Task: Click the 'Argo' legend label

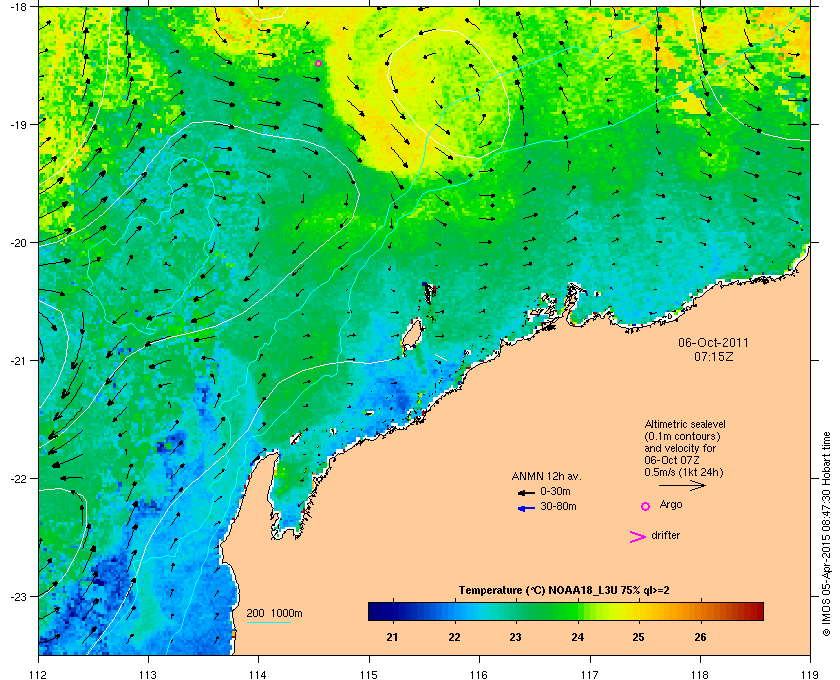Action: click(x=671, y=504)
